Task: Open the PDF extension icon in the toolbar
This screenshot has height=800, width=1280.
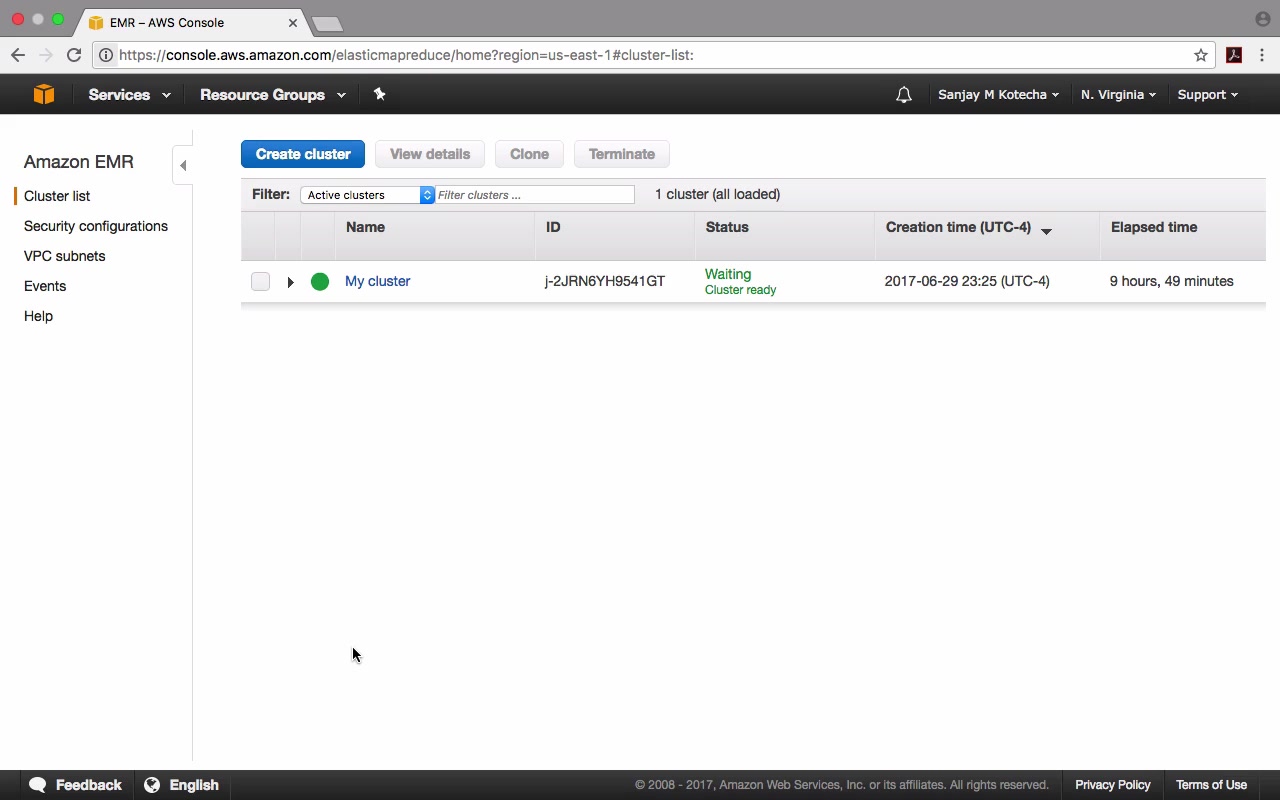Action: pos(1234,55)
